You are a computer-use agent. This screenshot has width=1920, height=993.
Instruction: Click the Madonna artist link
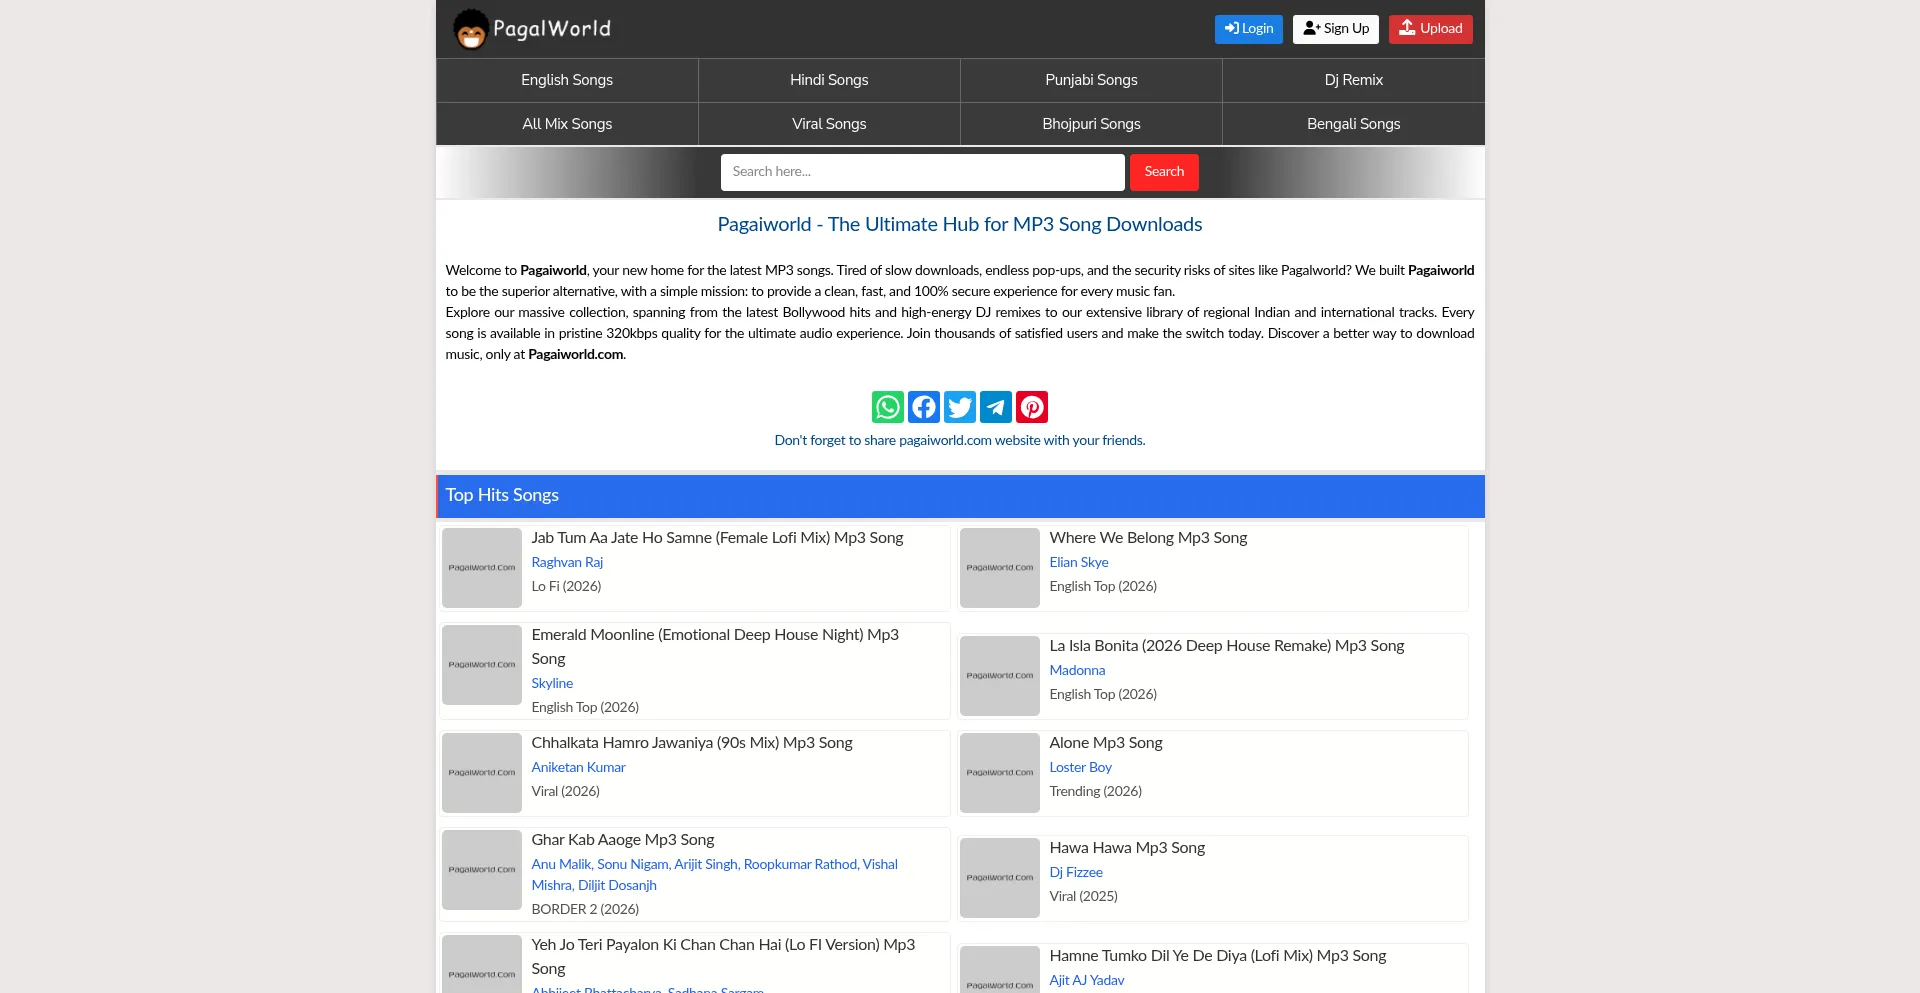(1077, 670)
